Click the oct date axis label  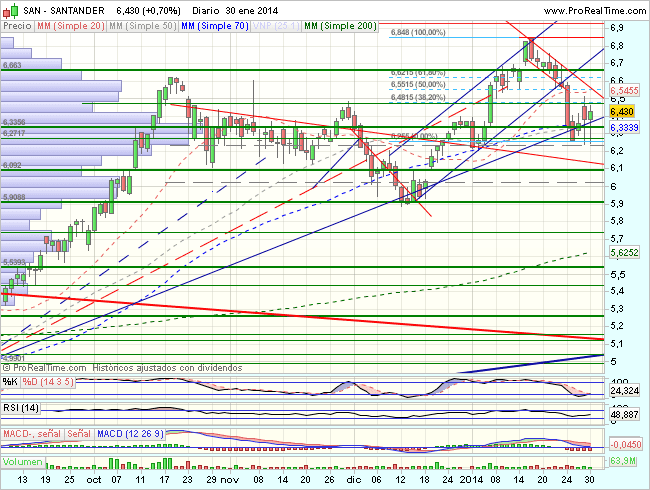point(94,480)
